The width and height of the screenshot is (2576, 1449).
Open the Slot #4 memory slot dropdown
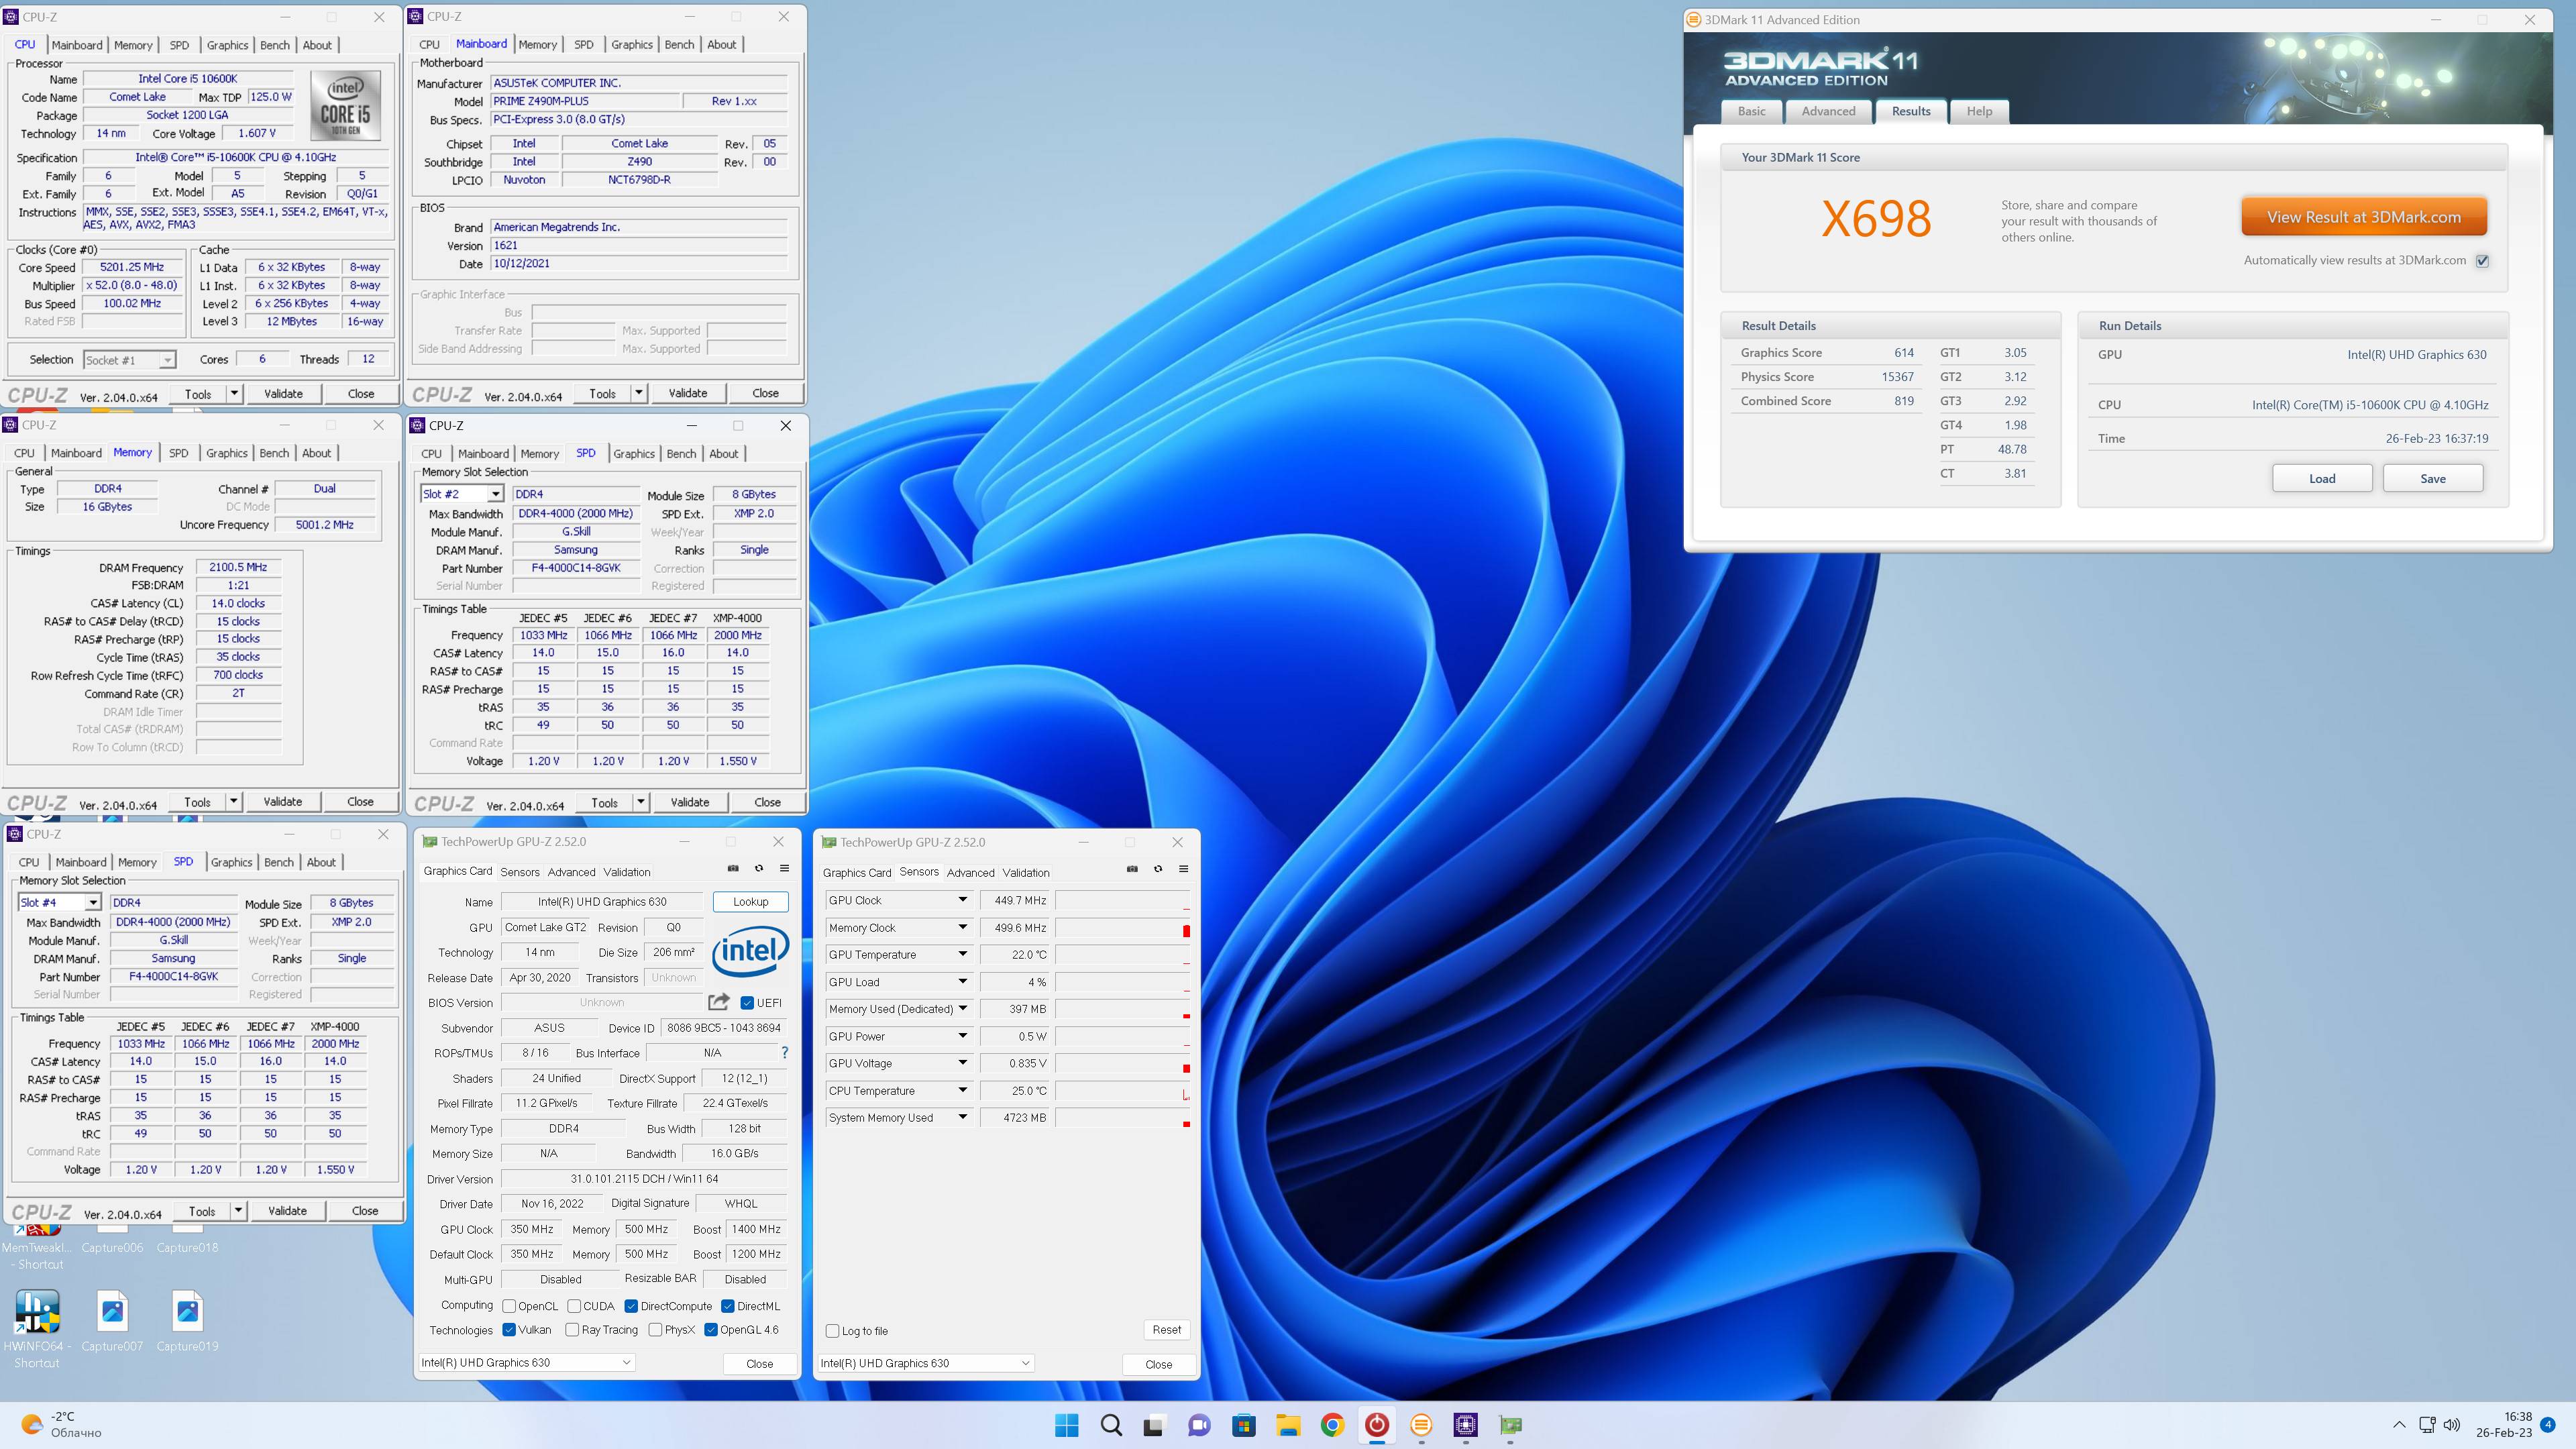point(59,902)
